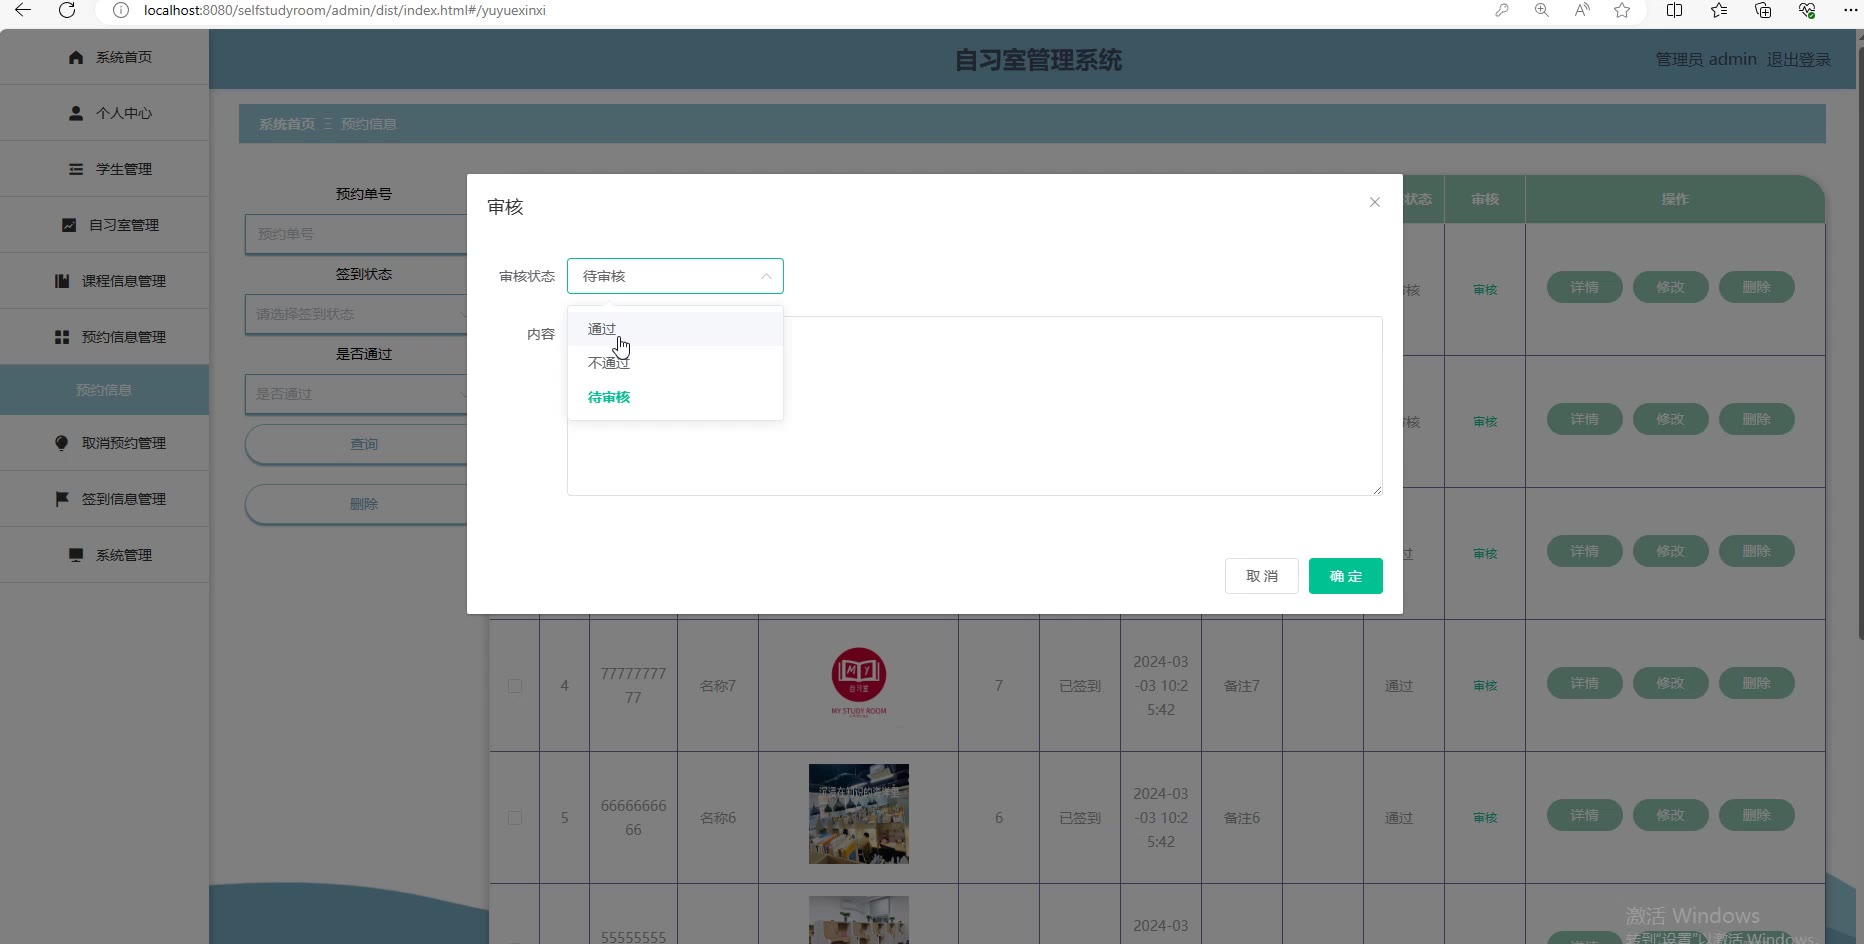Click the book icon beside 课程信息管理
The image size is (1864, 944).
[62, 281]
